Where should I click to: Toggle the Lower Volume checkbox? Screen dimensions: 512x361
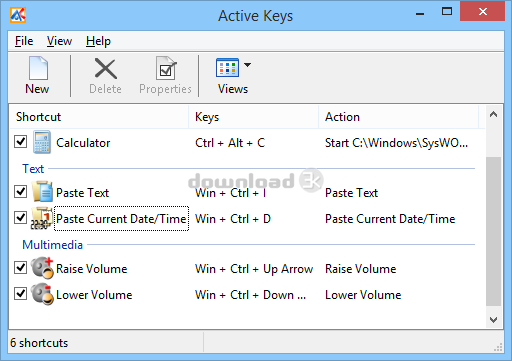point(21,293)
